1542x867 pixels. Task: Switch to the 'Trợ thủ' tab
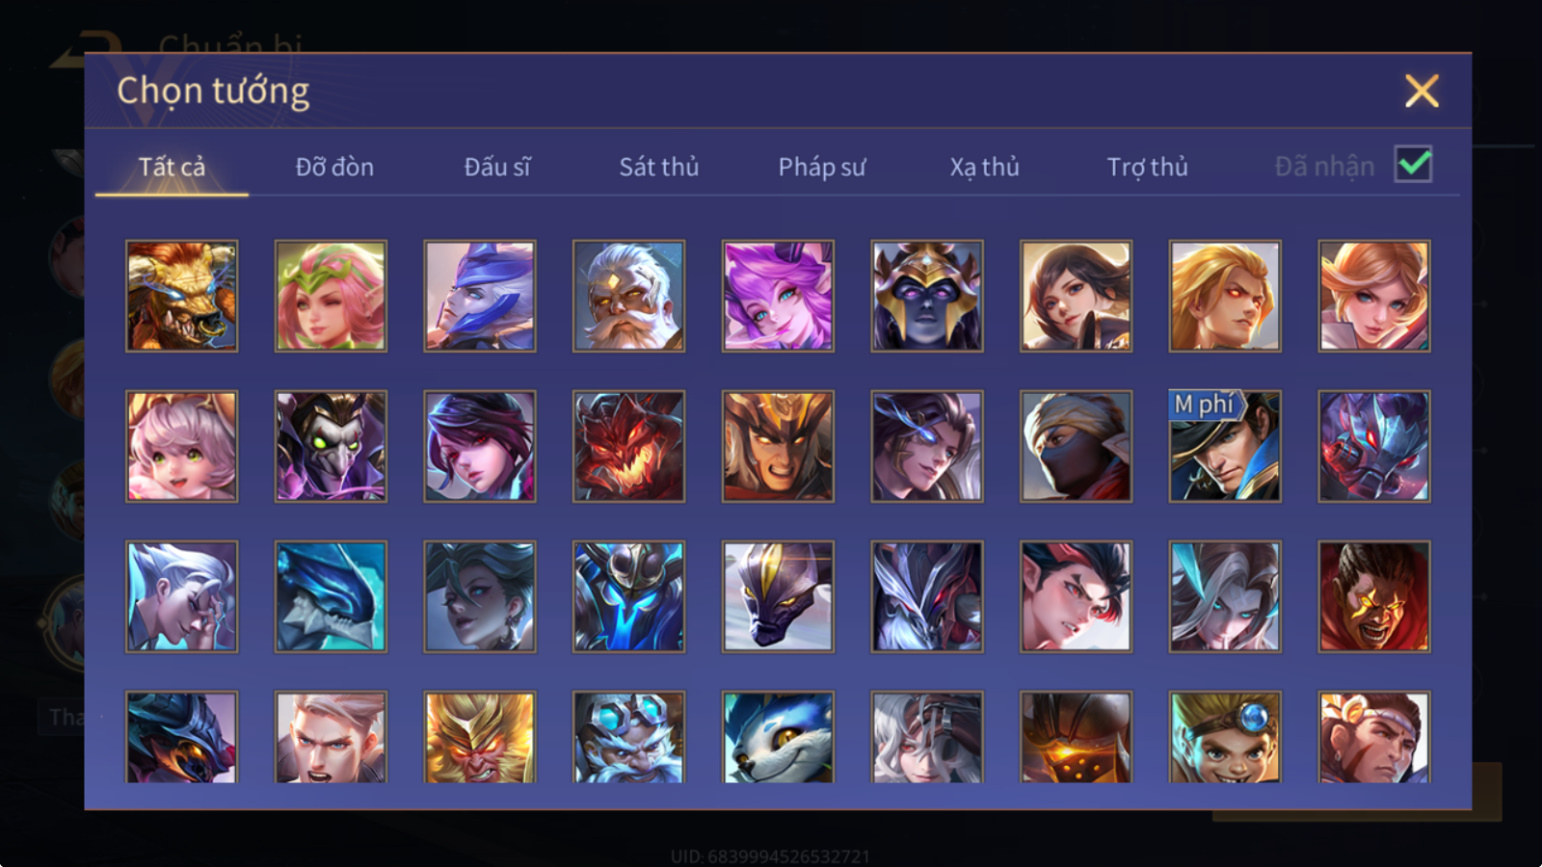point(1147,167)
